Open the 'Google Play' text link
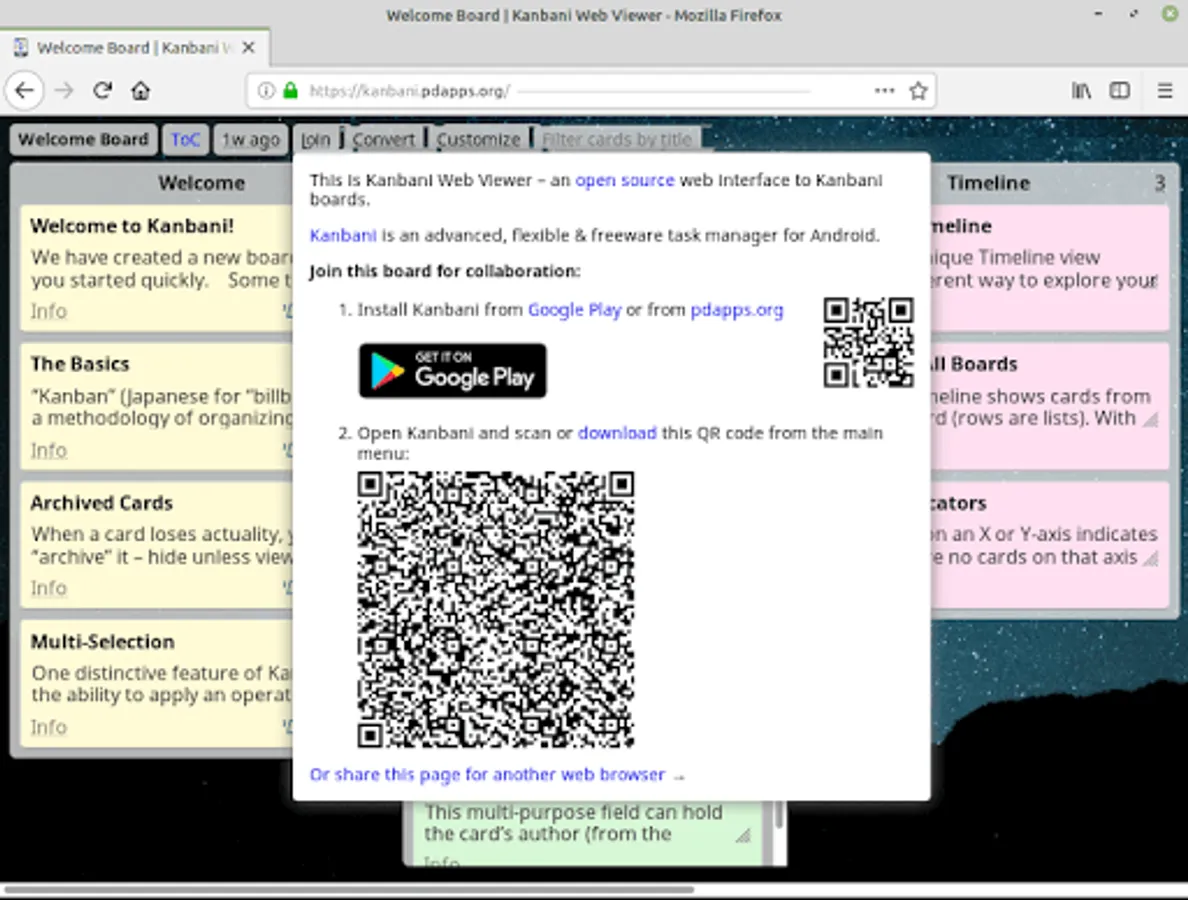Viewport: 1188px width, 900px height. 574,310
